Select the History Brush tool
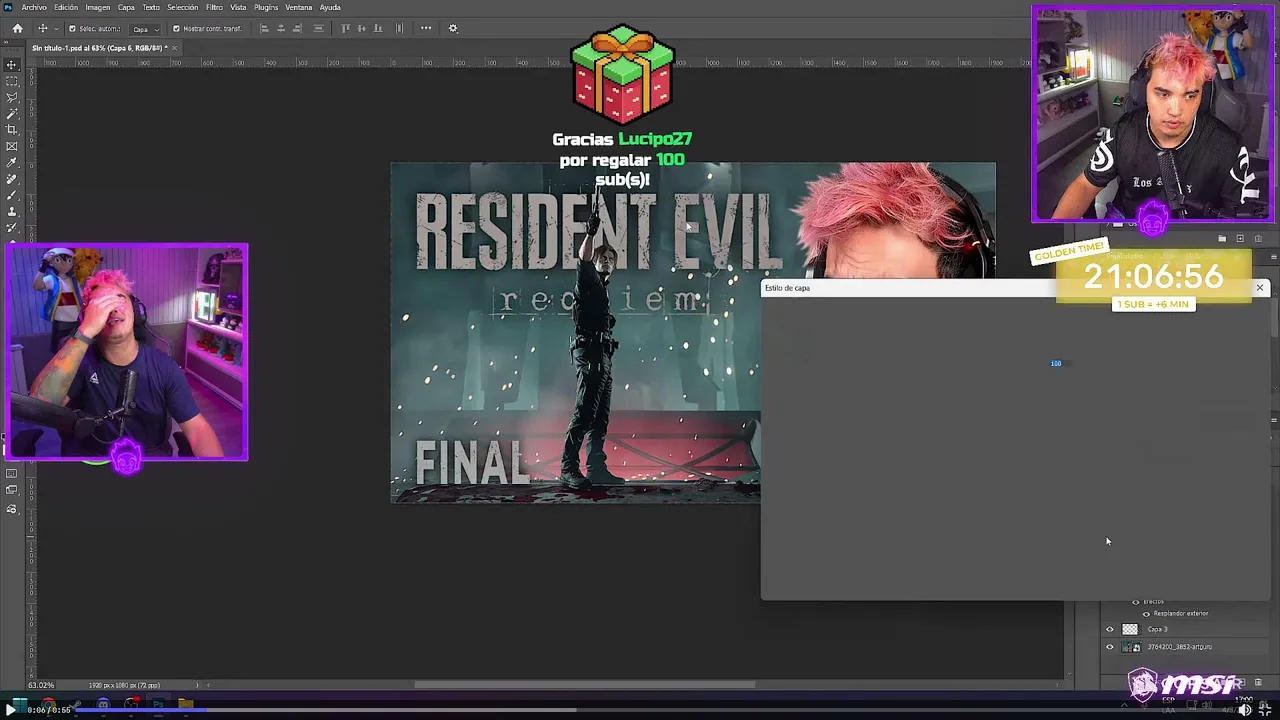Viewport: 1280px width, 720px height. [x=12, y=227]
